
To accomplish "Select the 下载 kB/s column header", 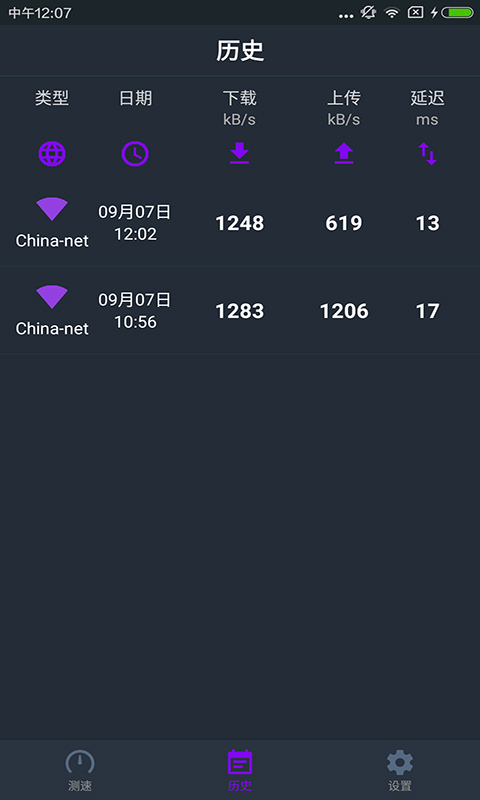I will click(x=239, y=108).
